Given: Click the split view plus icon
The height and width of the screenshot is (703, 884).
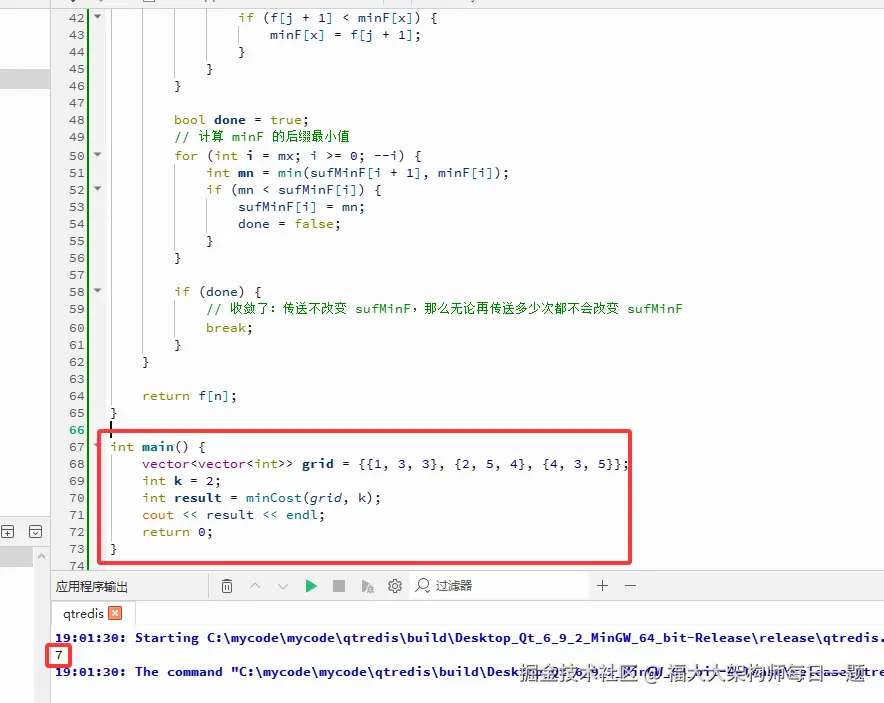Looking at the screenshot, I should 7,532.
